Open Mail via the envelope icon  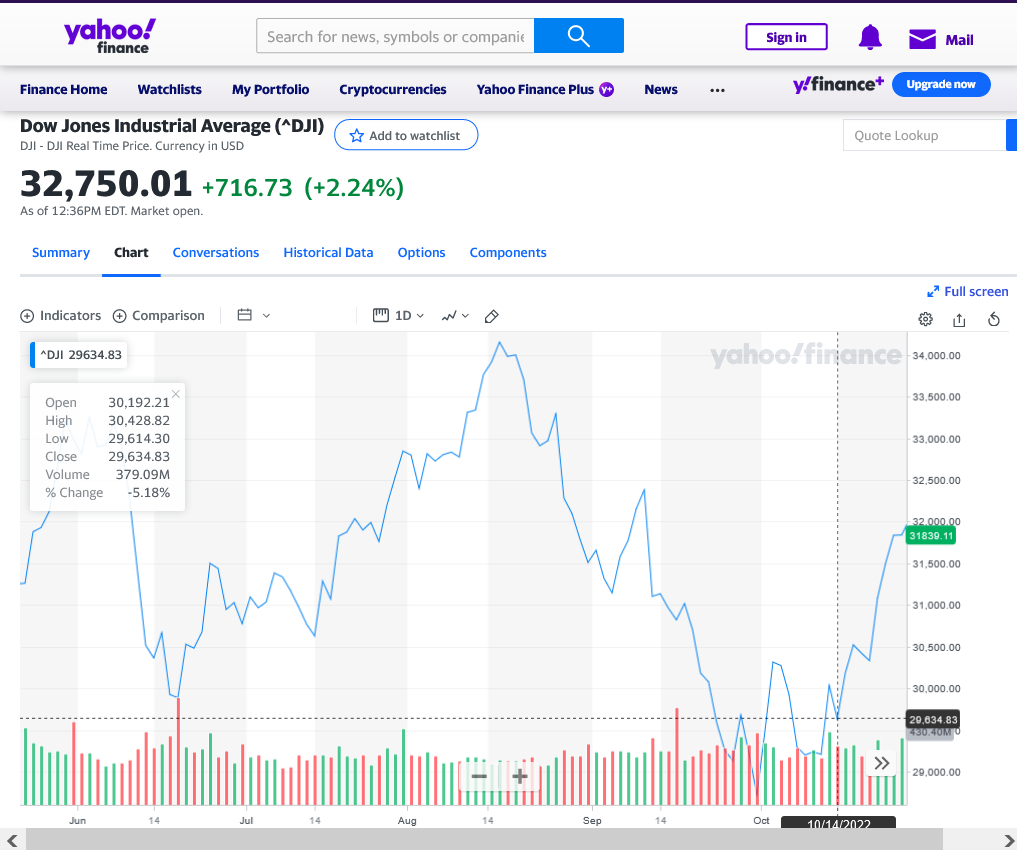click(x=922, y=39)
